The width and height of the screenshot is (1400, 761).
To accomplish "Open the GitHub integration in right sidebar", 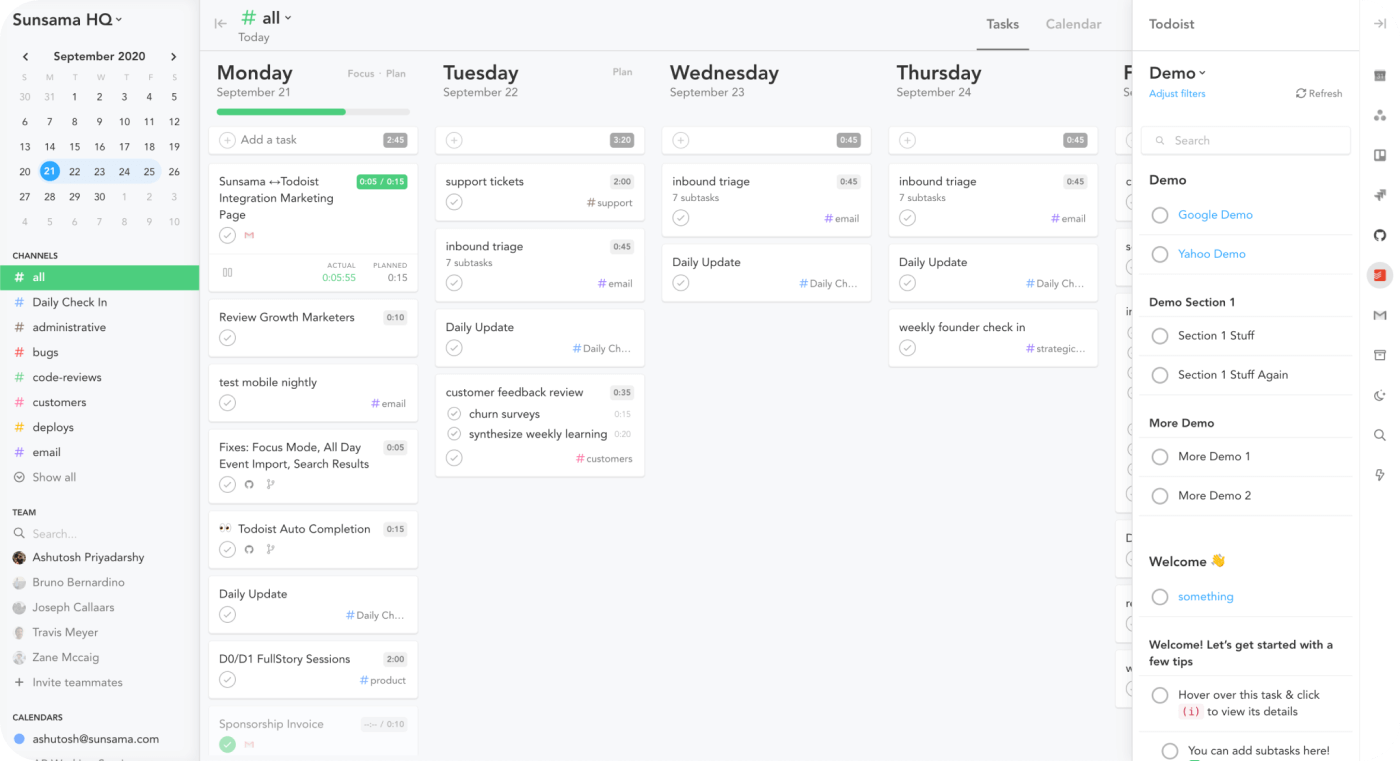I will pyautogui.click(x=1380, y=235).
